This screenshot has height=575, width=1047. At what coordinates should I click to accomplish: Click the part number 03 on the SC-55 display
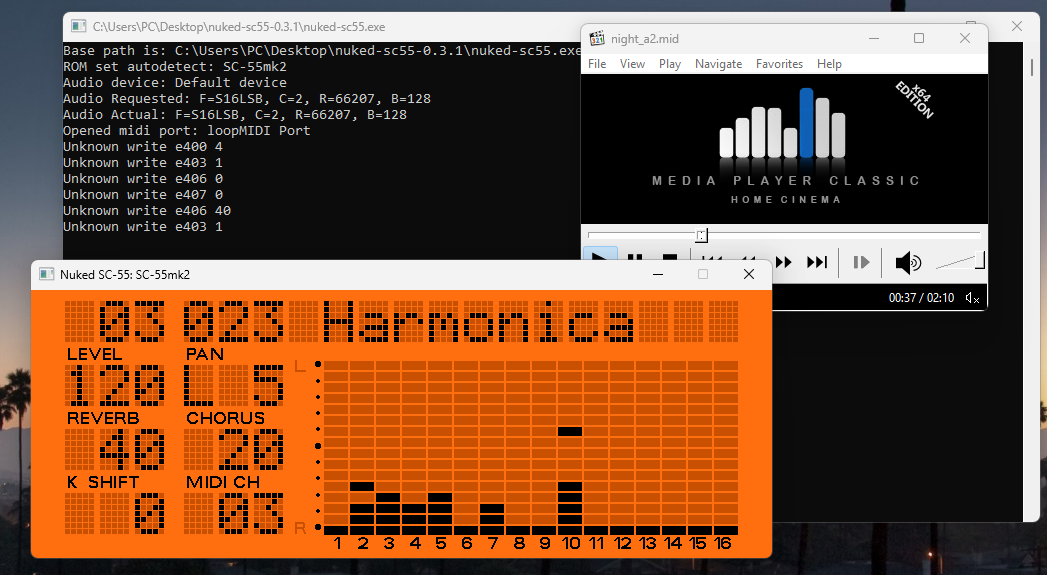coord(132,321)
